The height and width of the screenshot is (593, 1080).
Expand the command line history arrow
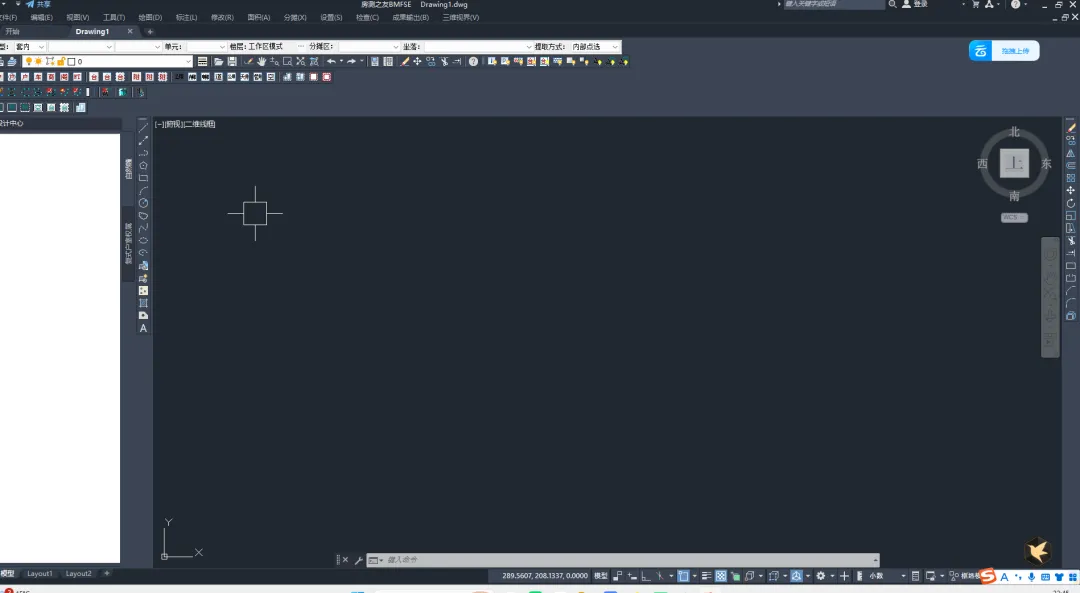pos(875,561)
